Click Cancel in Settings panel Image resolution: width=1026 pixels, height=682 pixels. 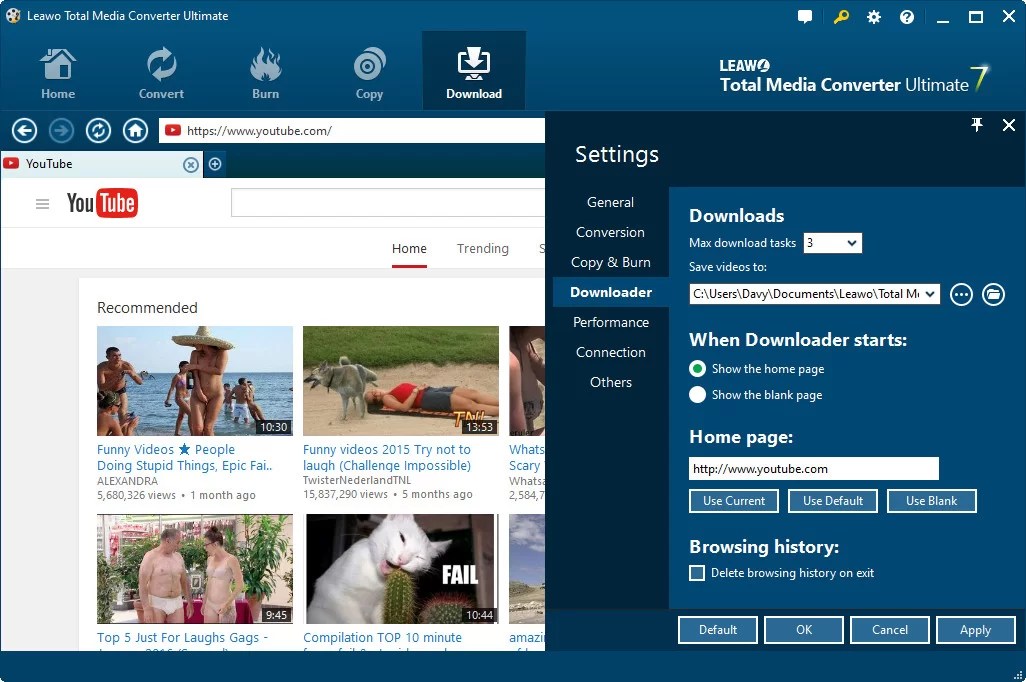point(889,630)
